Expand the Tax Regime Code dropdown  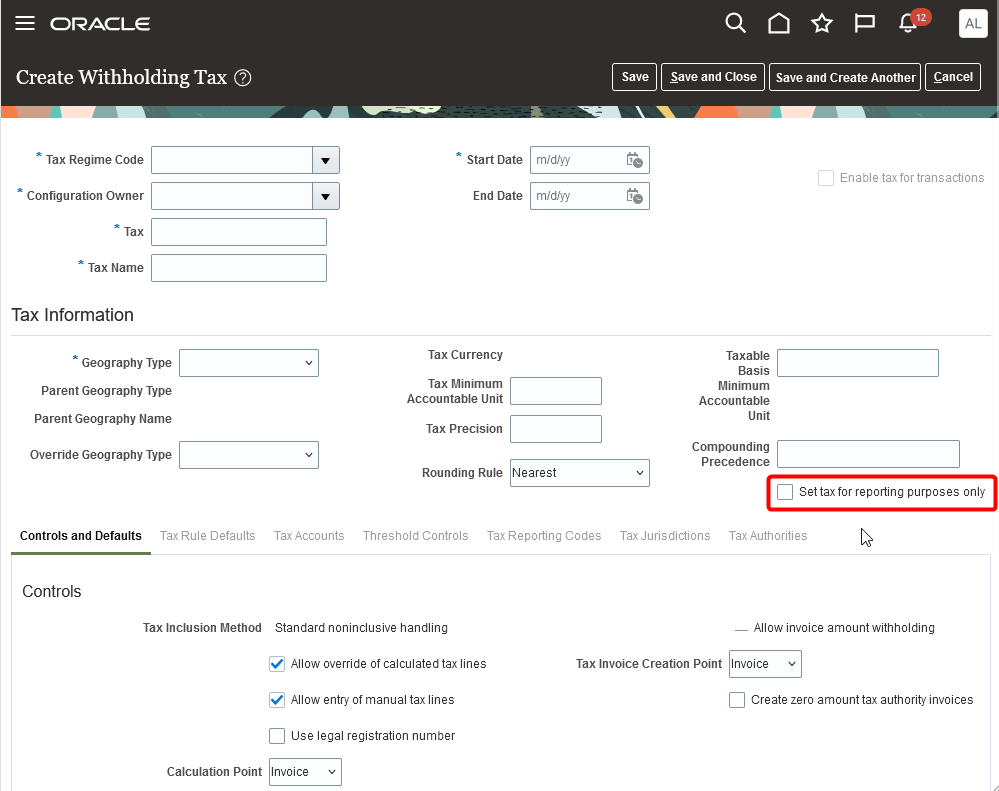[325, 160]
